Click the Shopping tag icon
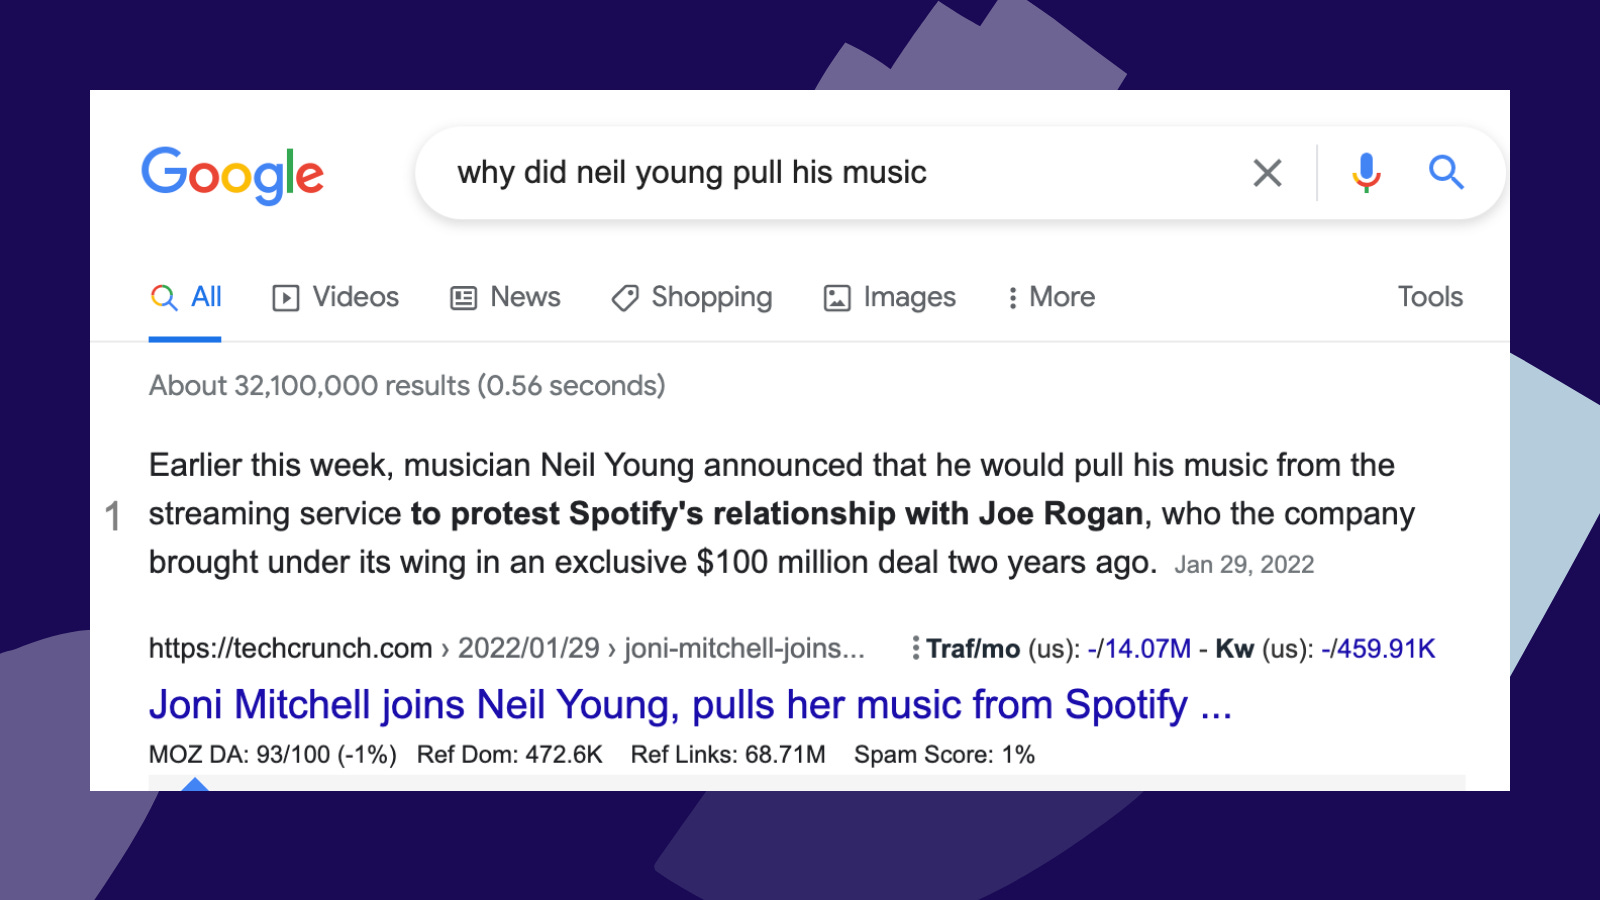 623,297
